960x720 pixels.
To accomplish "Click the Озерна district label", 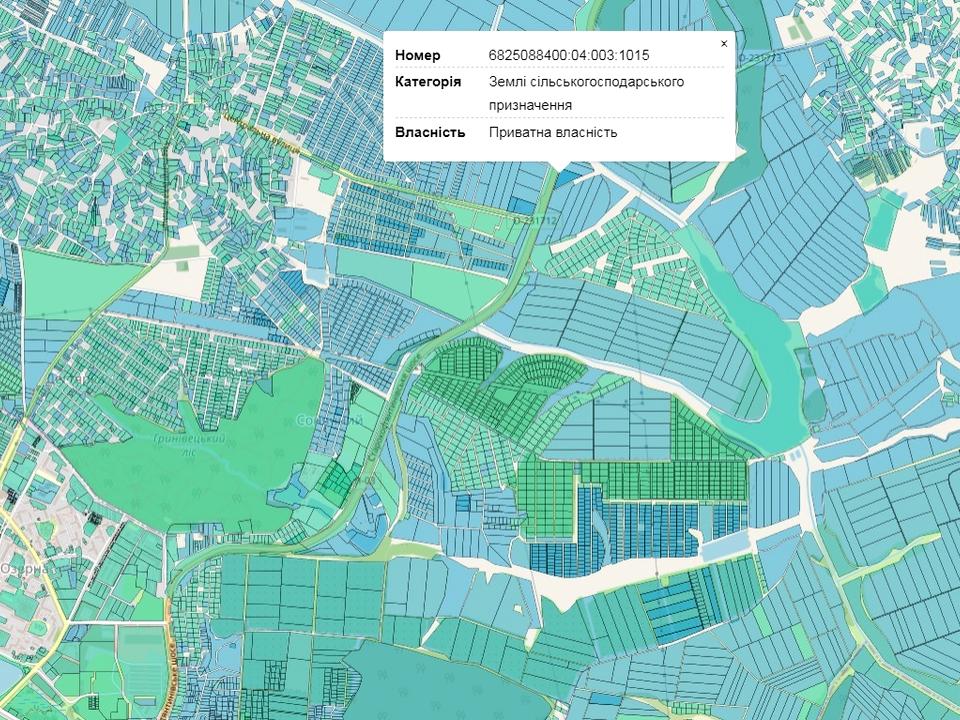I will point(22,567).
